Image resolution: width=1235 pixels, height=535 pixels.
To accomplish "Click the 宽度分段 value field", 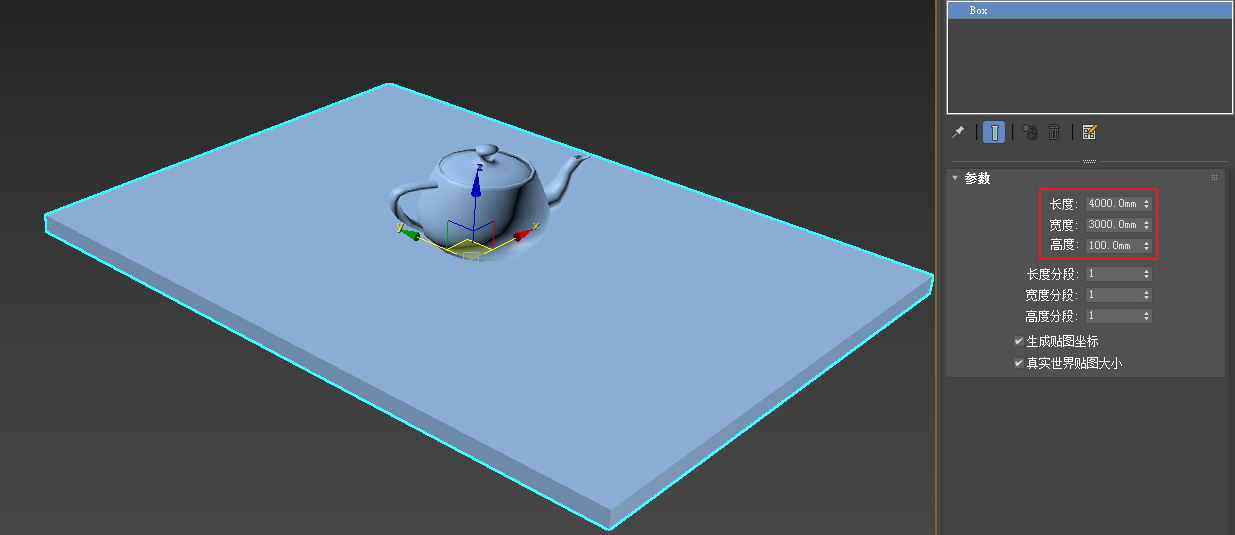I will [1112, 295].
